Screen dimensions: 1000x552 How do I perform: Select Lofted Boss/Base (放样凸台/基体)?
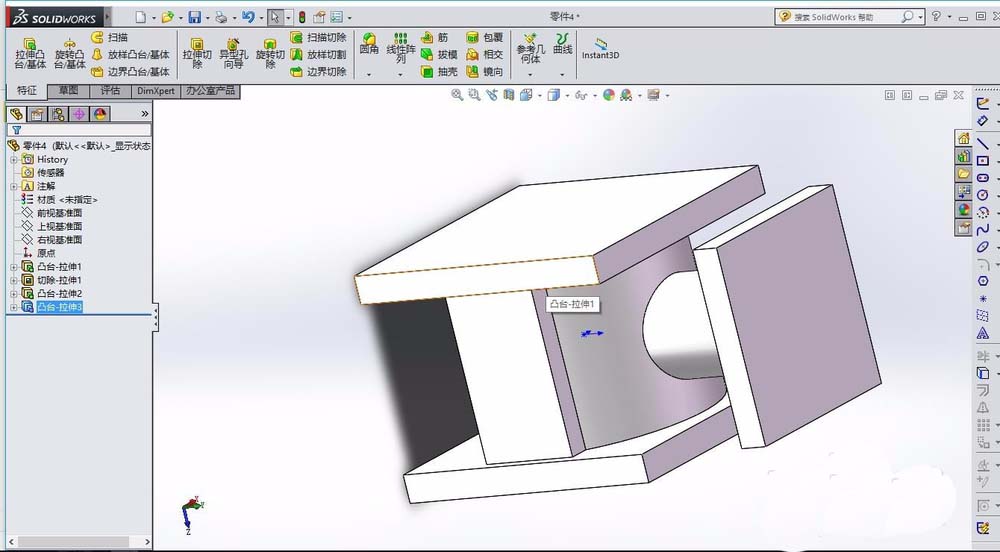tap(131, 55)
